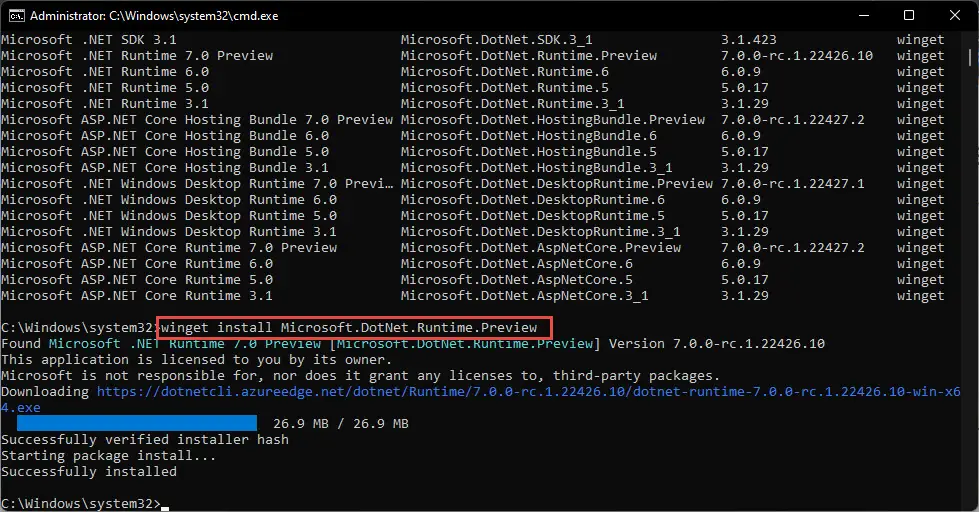Viewport: 979px width, 512px height.
Task: Click the cmd.exe icon in title bar
Action: (x=17, y=16)
